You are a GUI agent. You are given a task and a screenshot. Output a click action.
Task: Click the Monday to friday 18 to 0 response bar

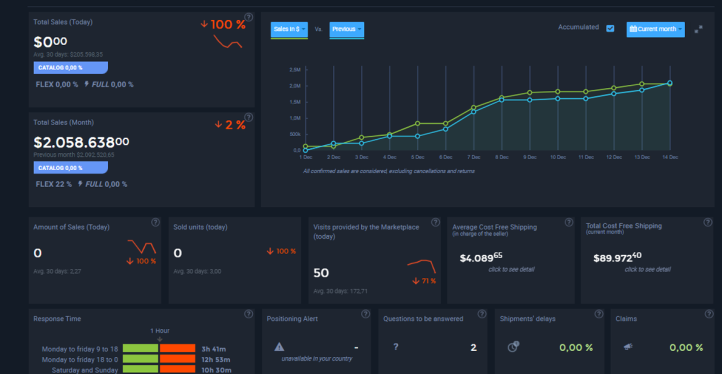coord(159,359)
